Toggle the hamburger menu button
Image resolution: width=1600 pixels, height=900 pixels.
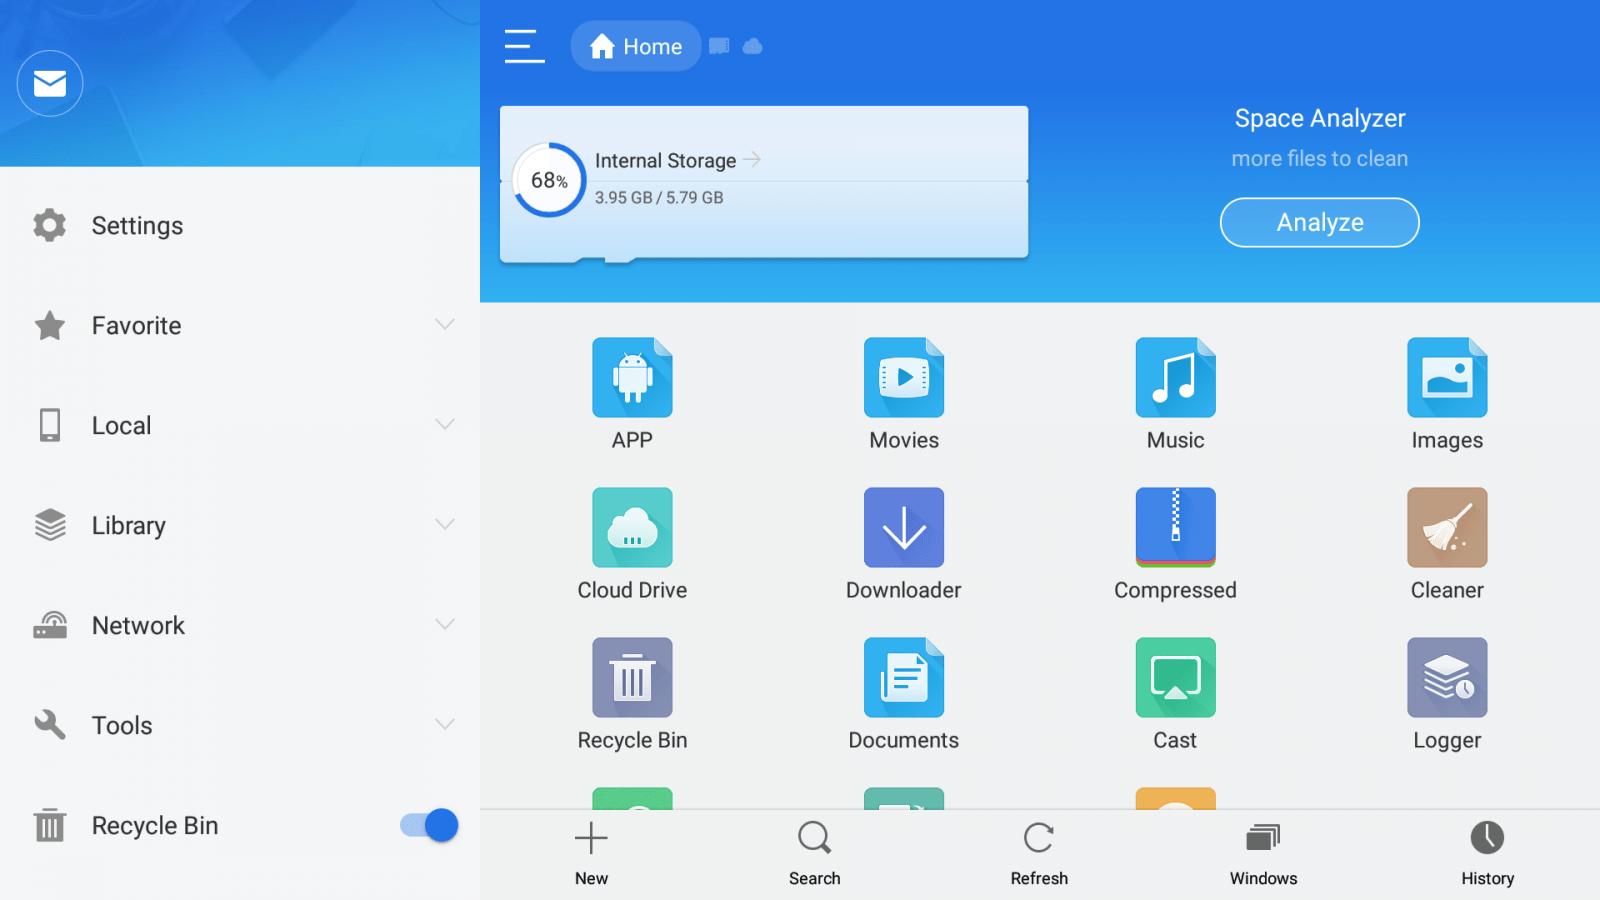point(524,46)
